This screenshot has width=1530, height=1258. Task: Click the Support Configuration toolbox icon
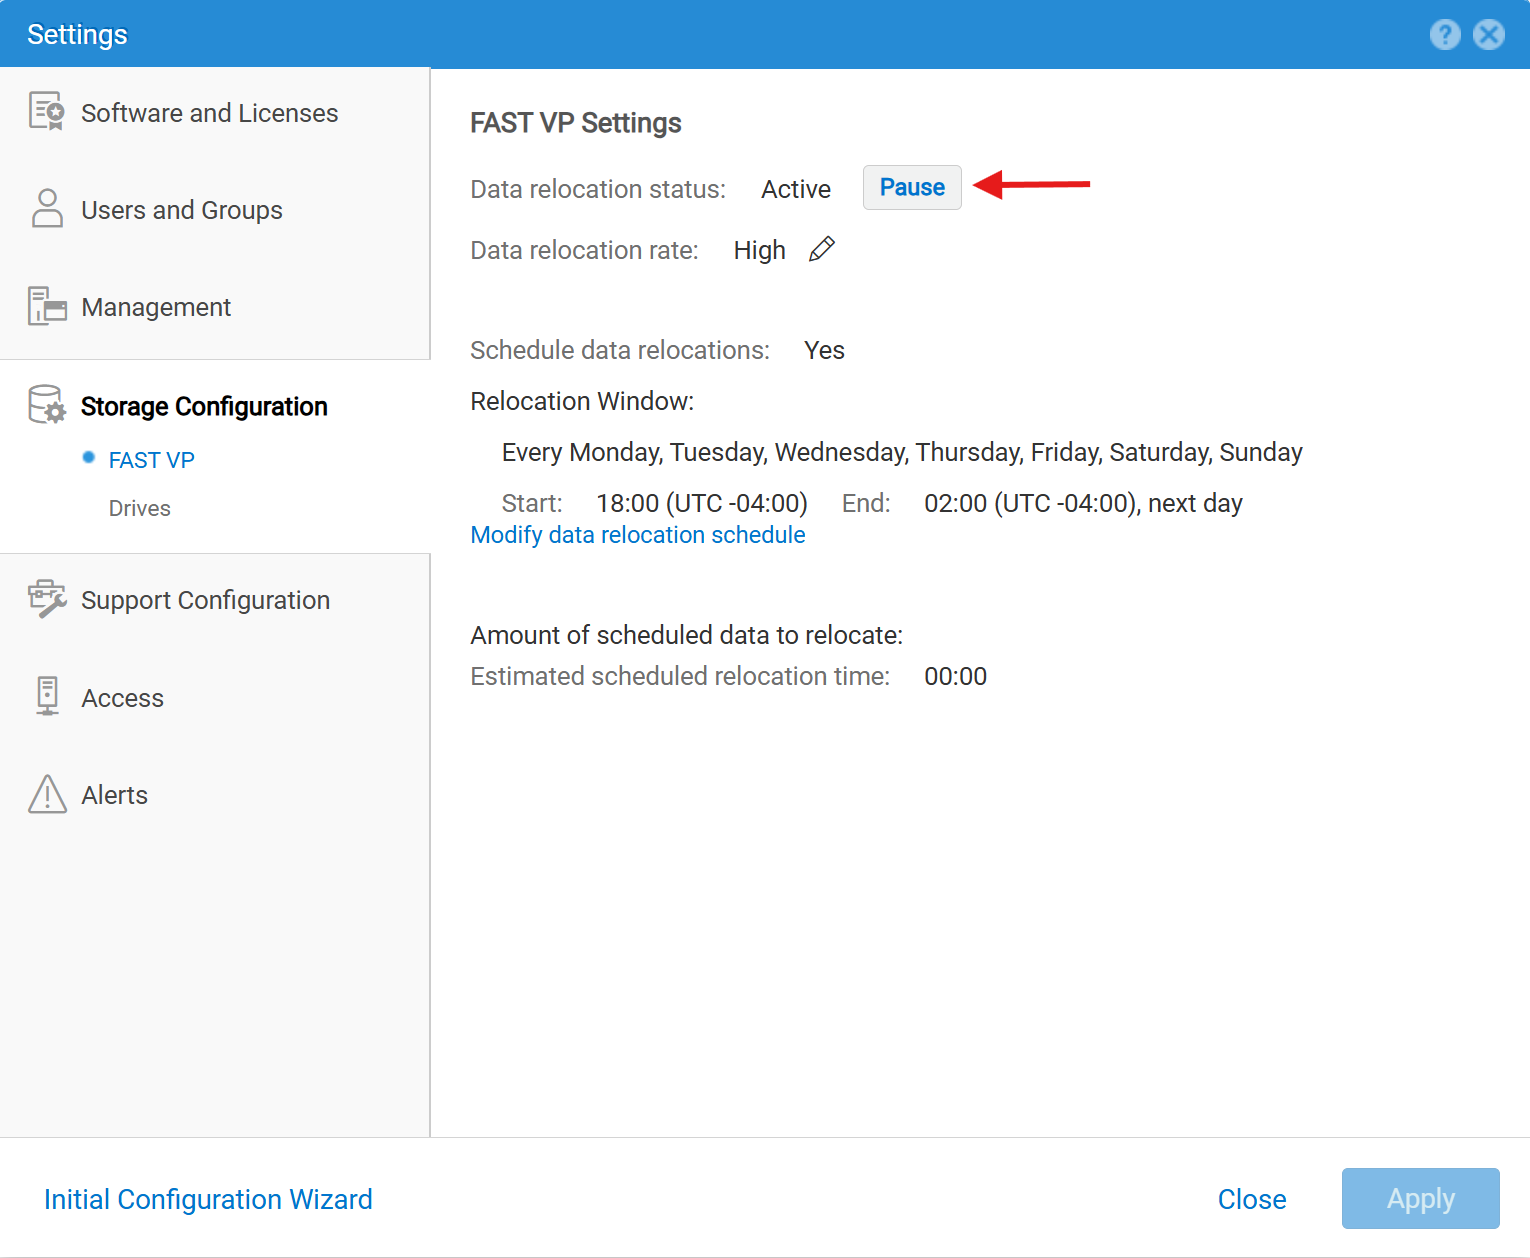pos(46,599)
